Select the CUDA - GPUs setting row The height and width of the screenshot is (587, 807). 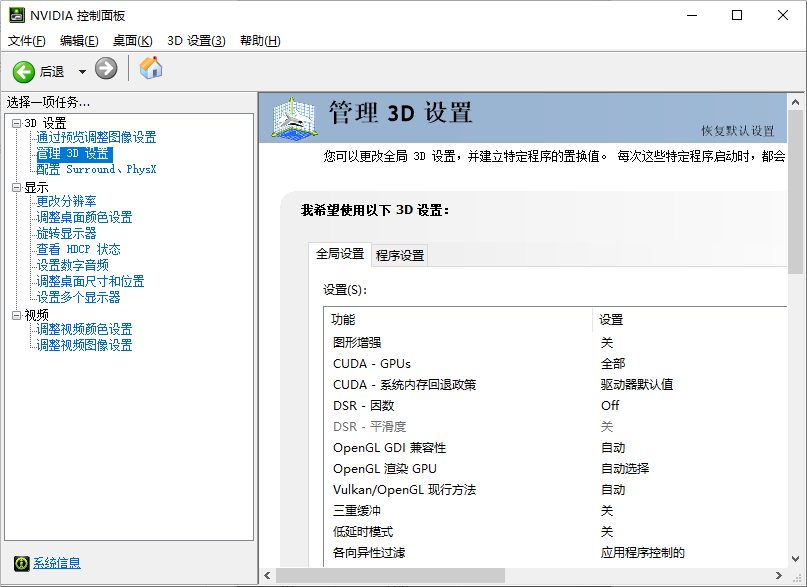point(372,363)
